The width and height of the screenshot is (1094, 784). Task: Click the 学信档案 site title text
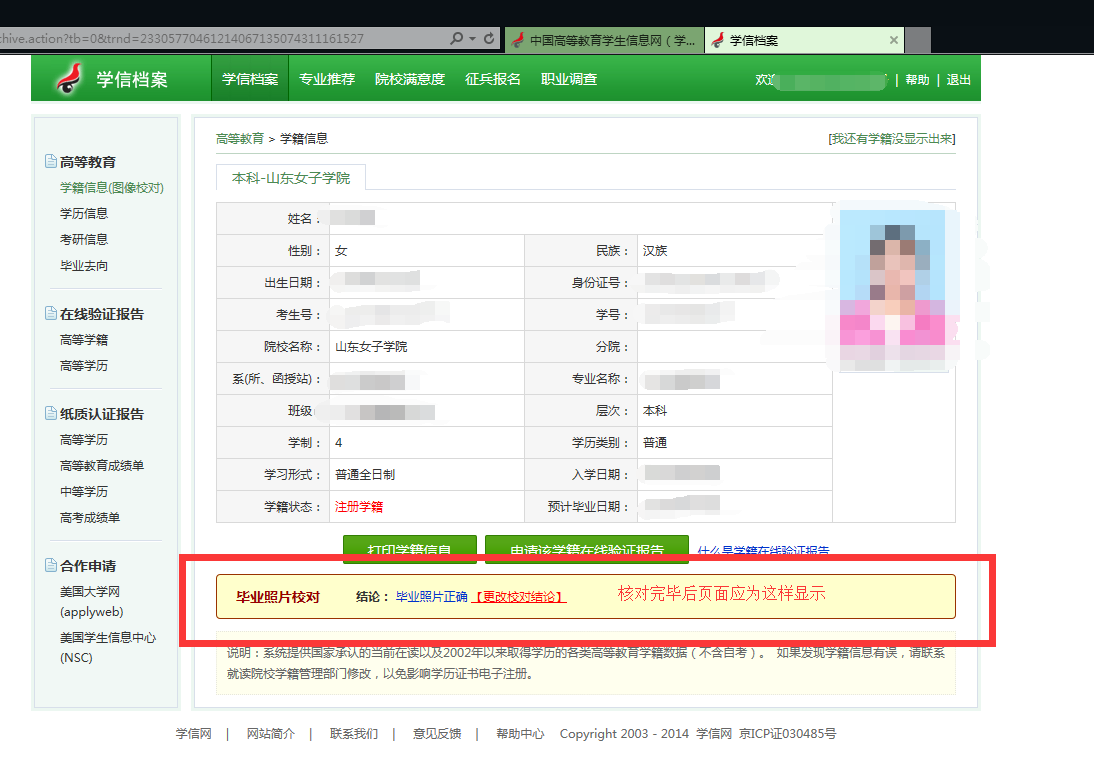[x=132, y=80]
